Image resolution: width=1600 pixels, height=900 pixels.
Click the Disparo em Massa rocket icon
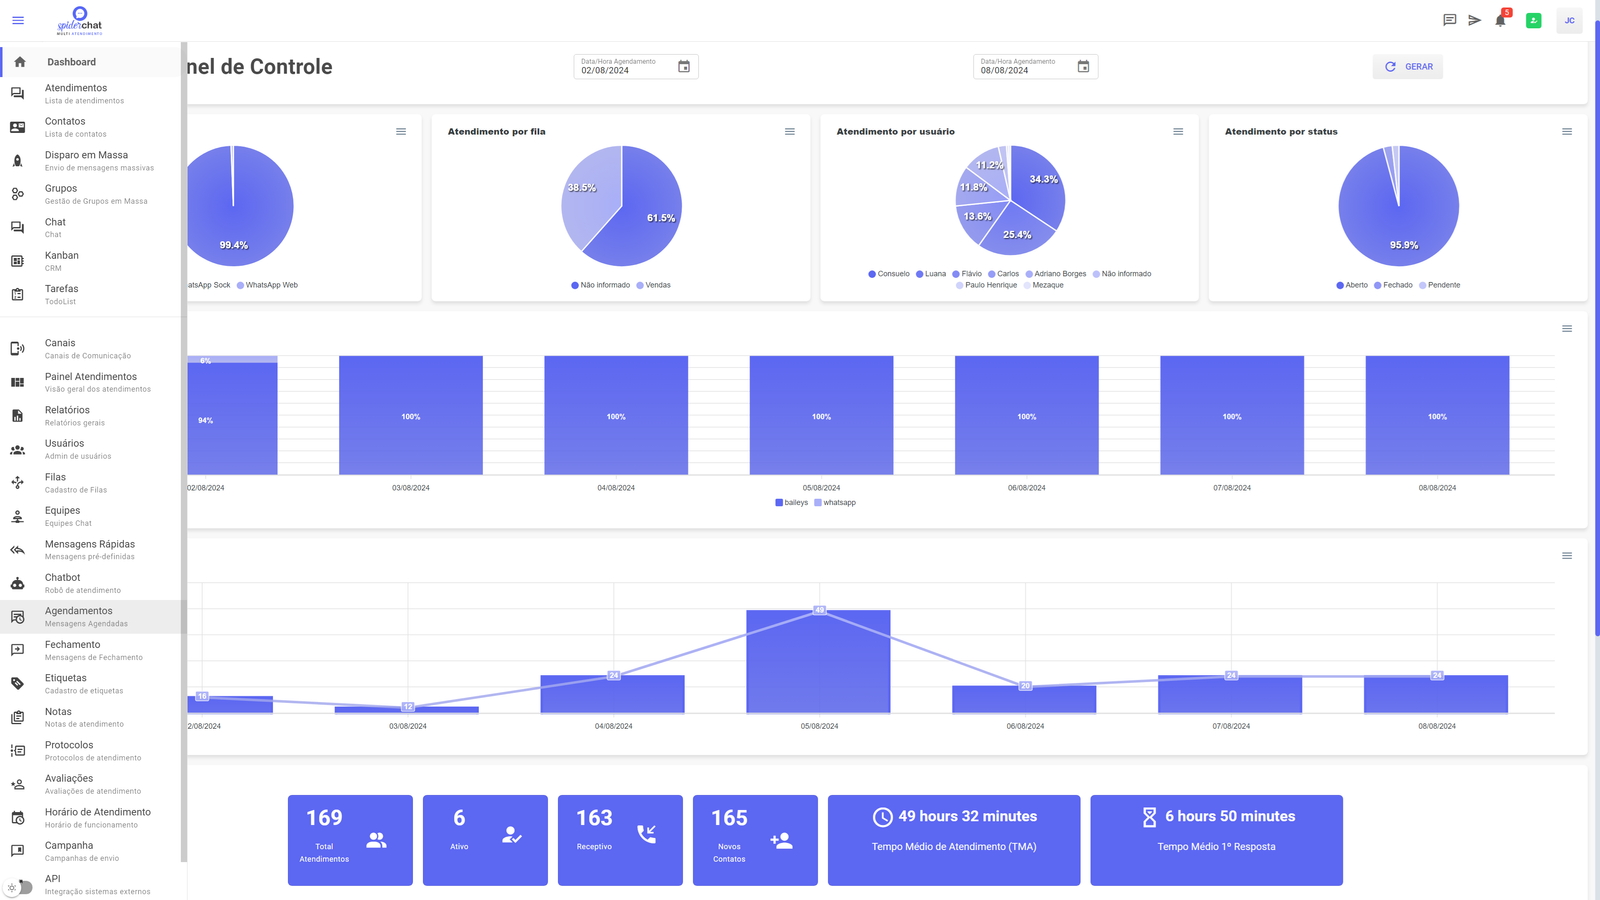click(17, 161)
